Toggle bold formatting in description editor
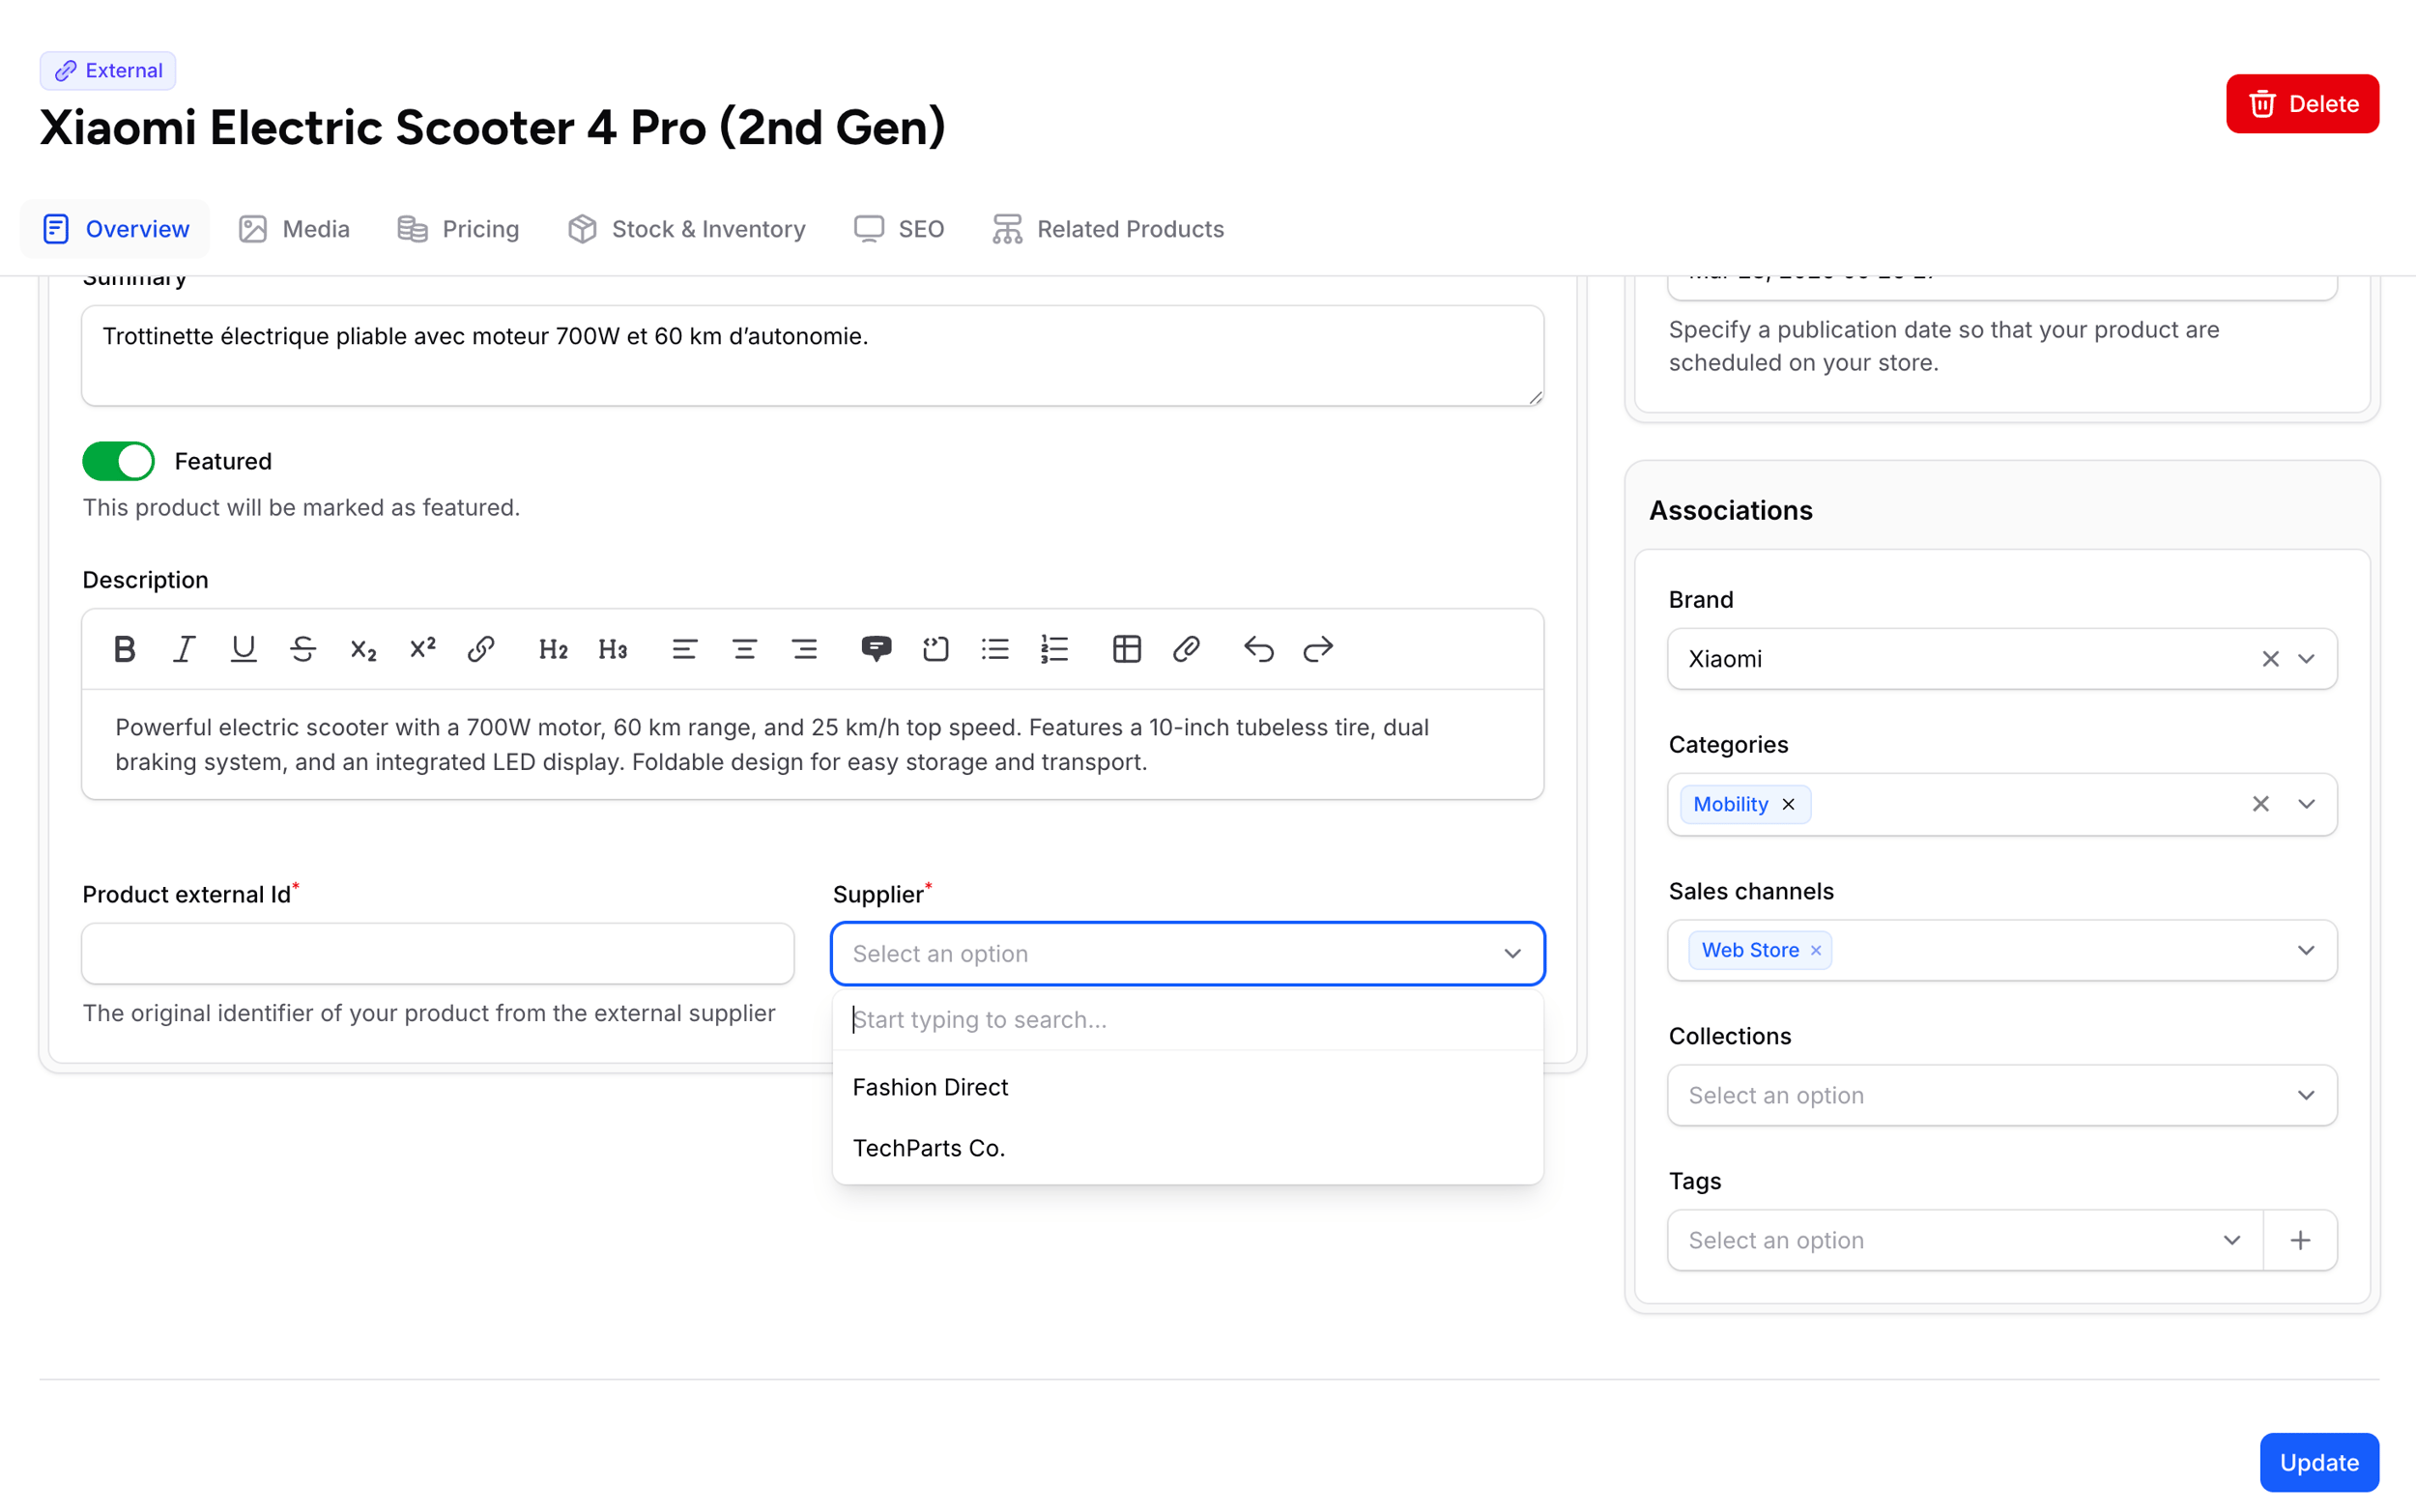 tap(124, 649)
